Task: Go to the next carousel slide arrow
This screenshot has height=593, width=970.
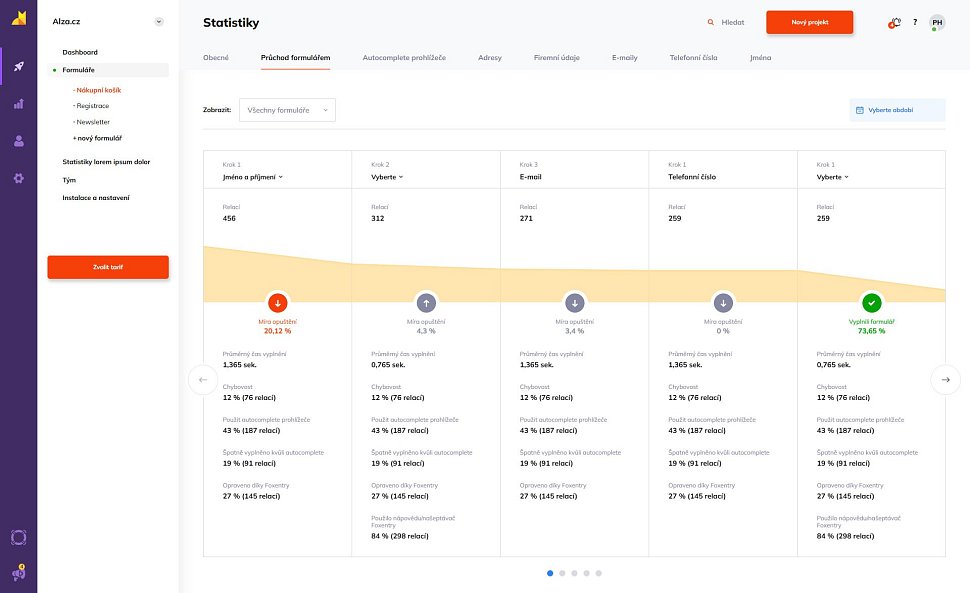Action: pos(945,379)
